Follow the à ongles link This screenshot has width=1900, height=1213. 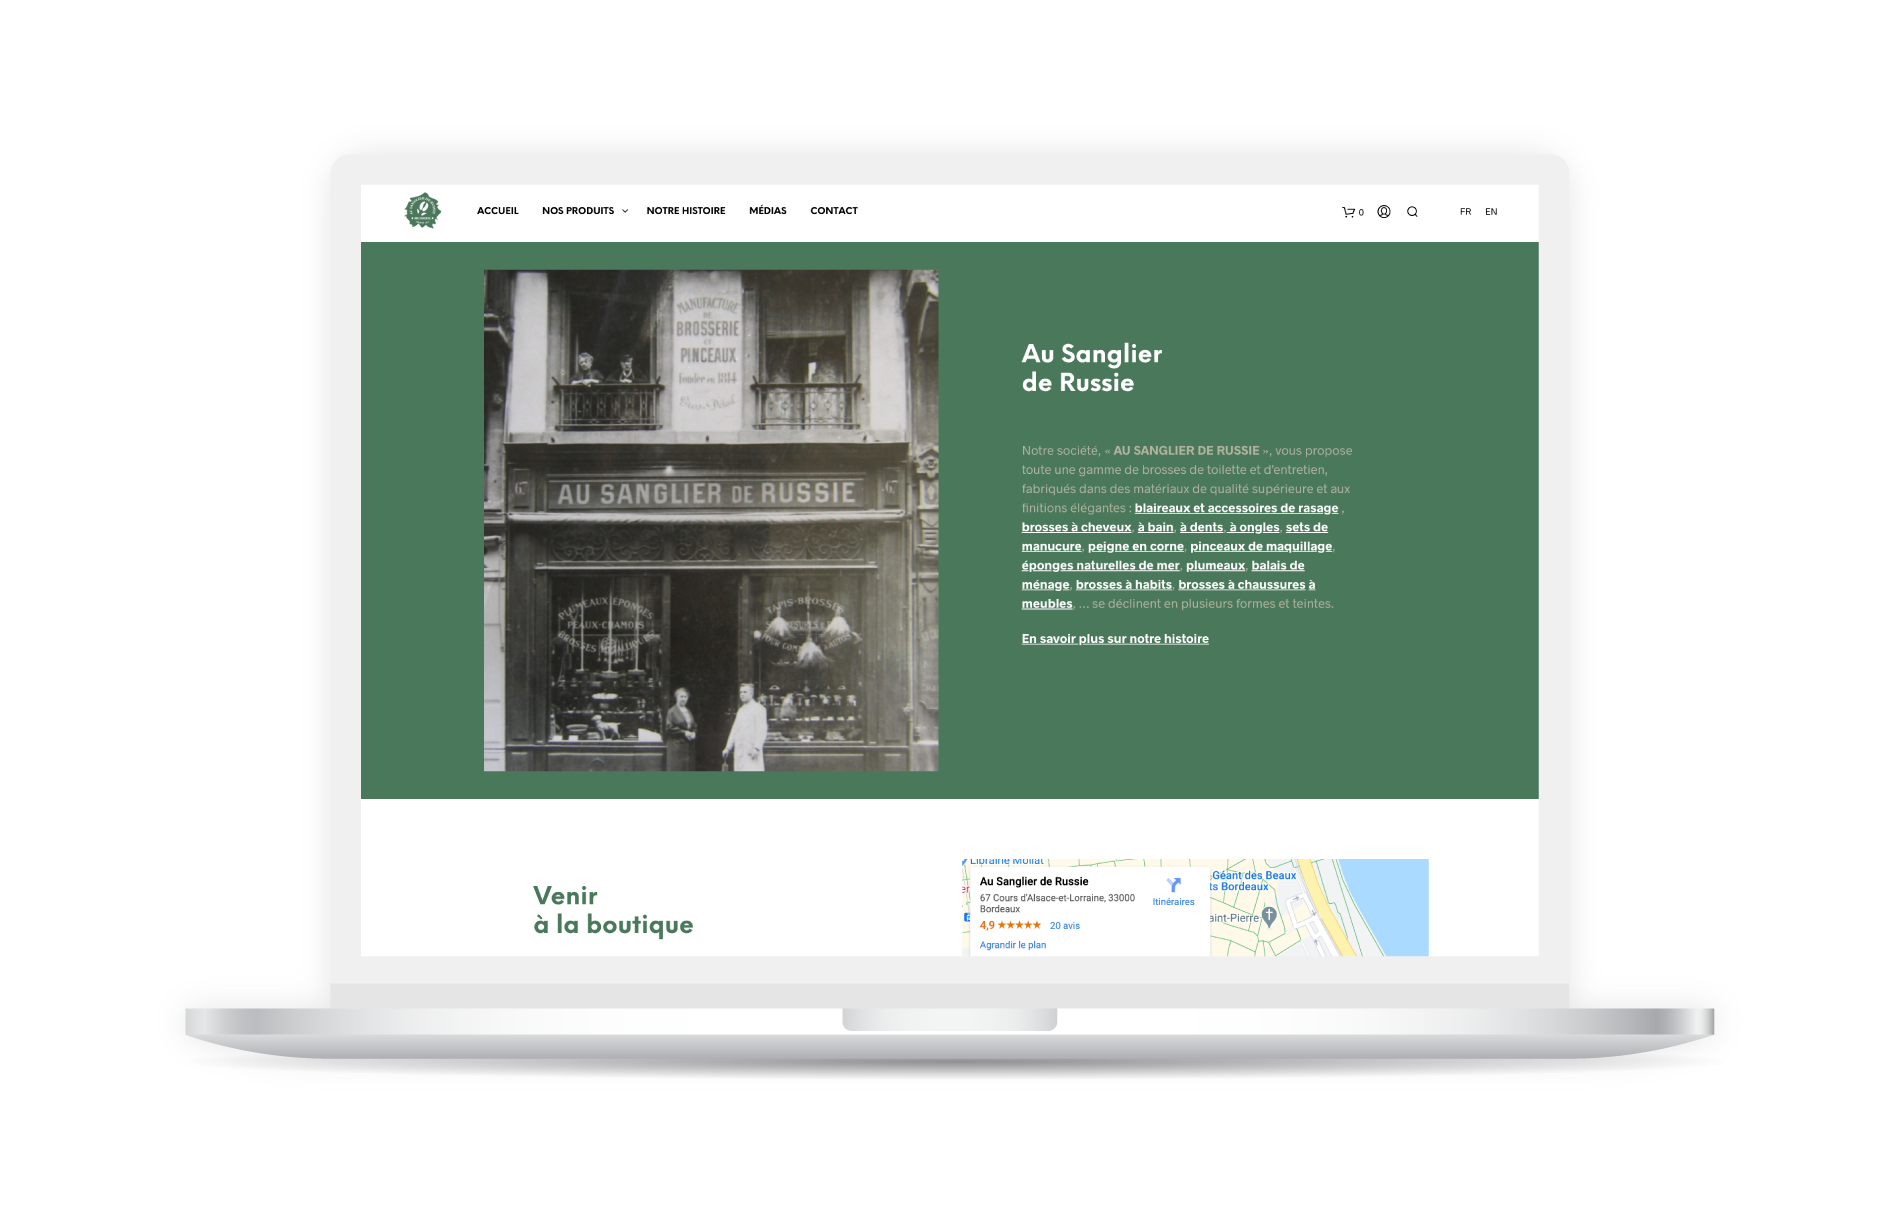pos(1254,527)
